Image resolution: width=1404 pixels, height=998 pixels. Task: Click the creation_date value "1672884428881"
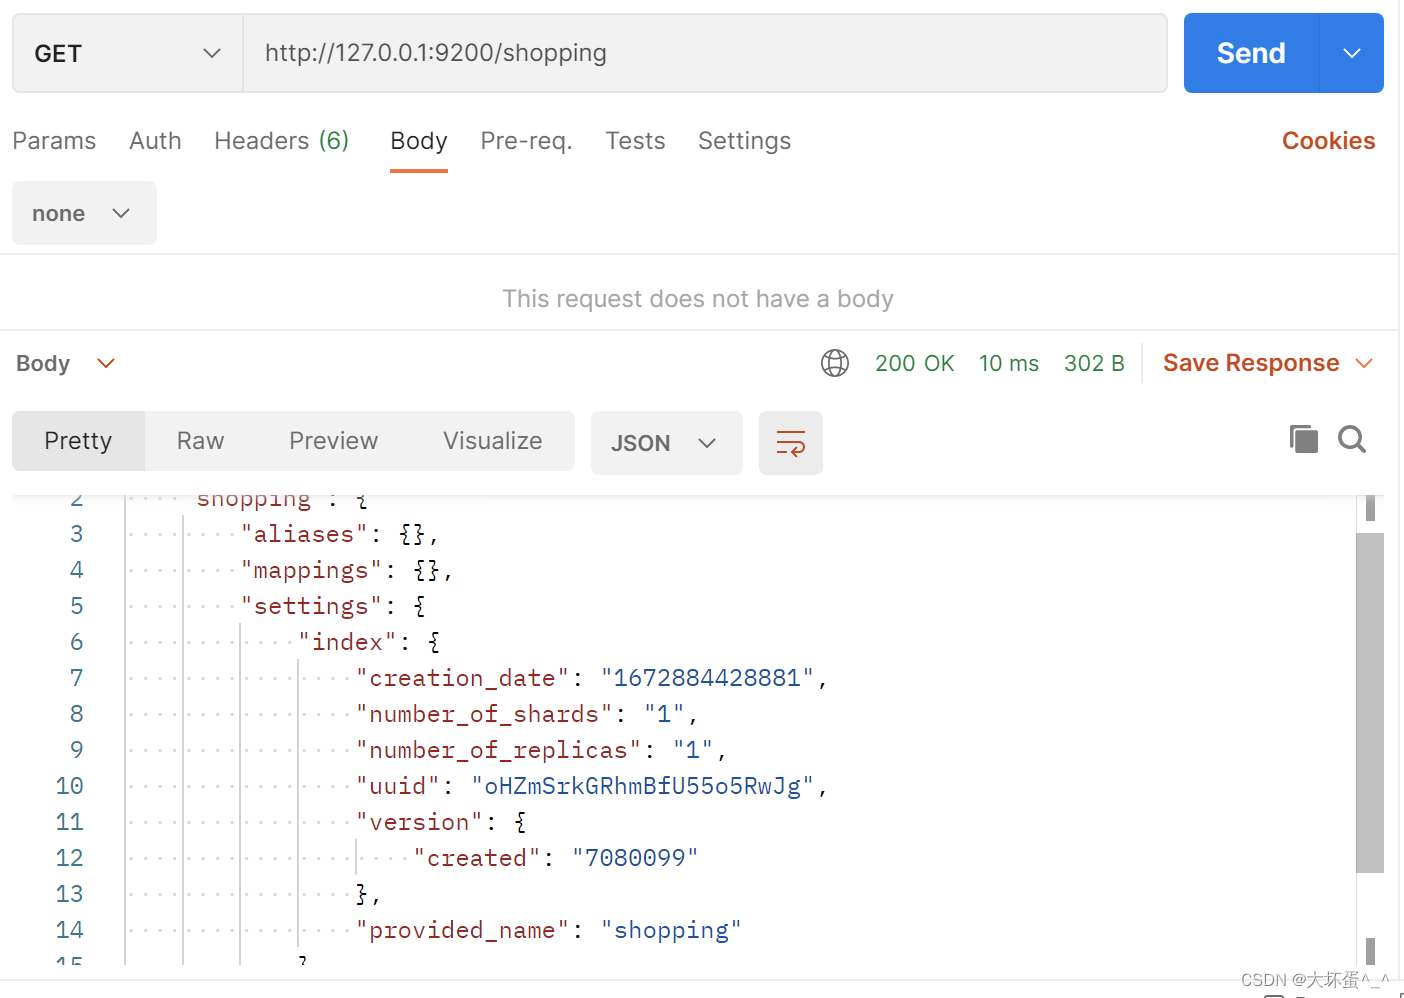click(708, 678)
